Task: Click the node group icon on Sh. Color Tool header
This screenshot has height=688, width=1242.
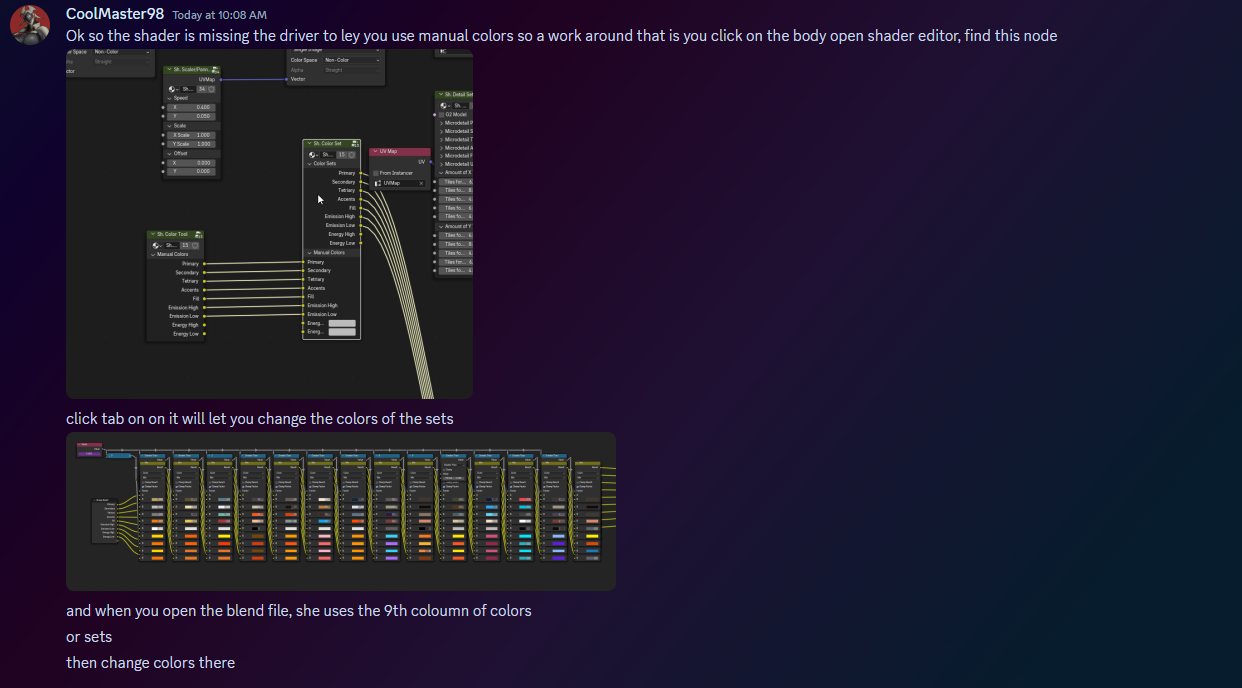Action: click(199, 234)
